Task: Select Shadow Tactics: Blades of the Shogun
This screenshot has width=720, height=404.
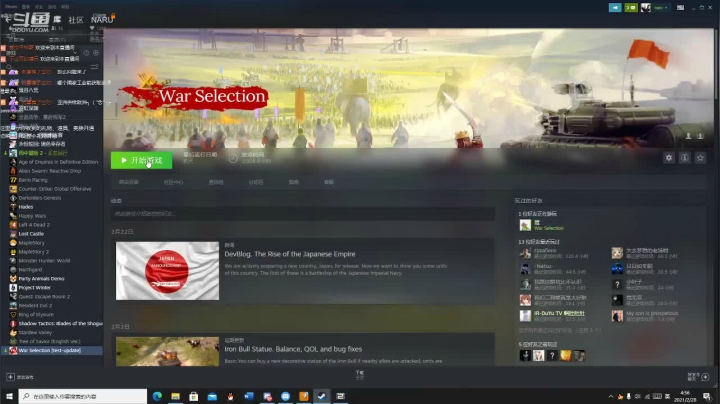Action: point(60,323)
